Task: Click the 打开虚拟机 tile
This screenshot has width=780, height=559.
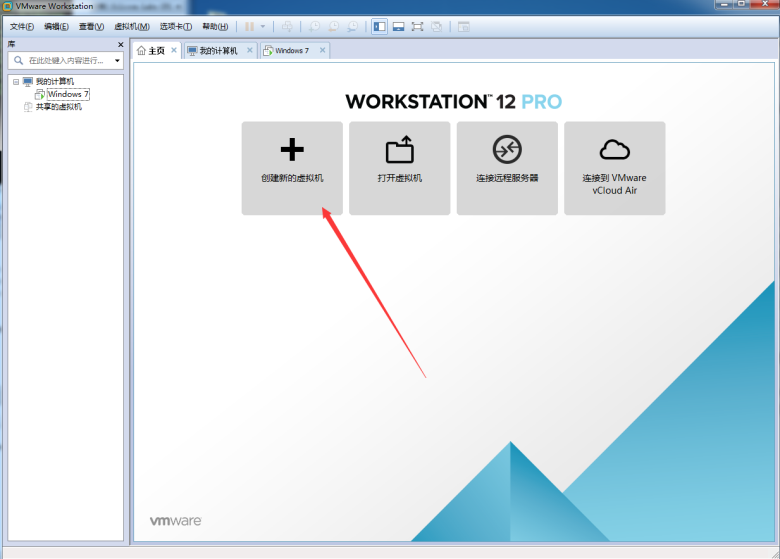Action: pos(399,168)
